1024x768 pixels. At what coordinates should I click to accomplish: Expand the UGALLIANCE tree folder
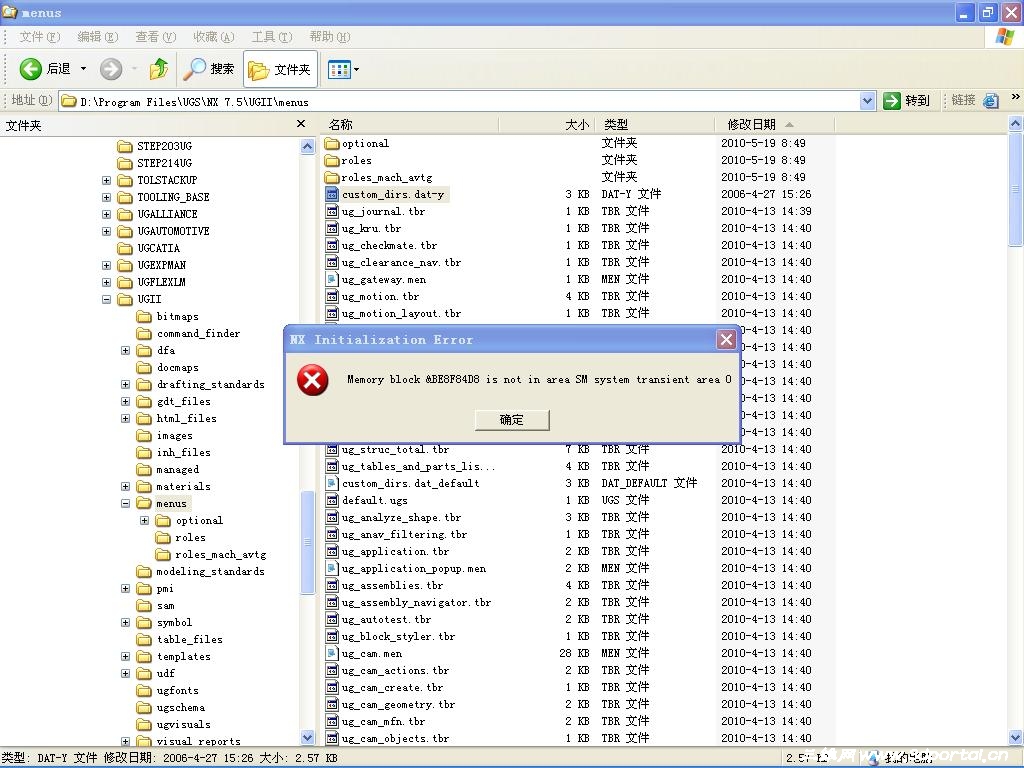pyautogui.click(x=106, y=214)
